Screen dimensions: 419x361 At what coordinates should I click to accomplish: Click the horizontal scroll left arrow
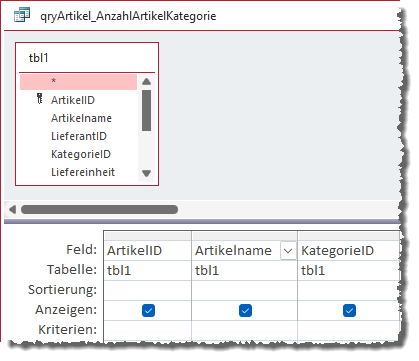click(x=12, y=209)
